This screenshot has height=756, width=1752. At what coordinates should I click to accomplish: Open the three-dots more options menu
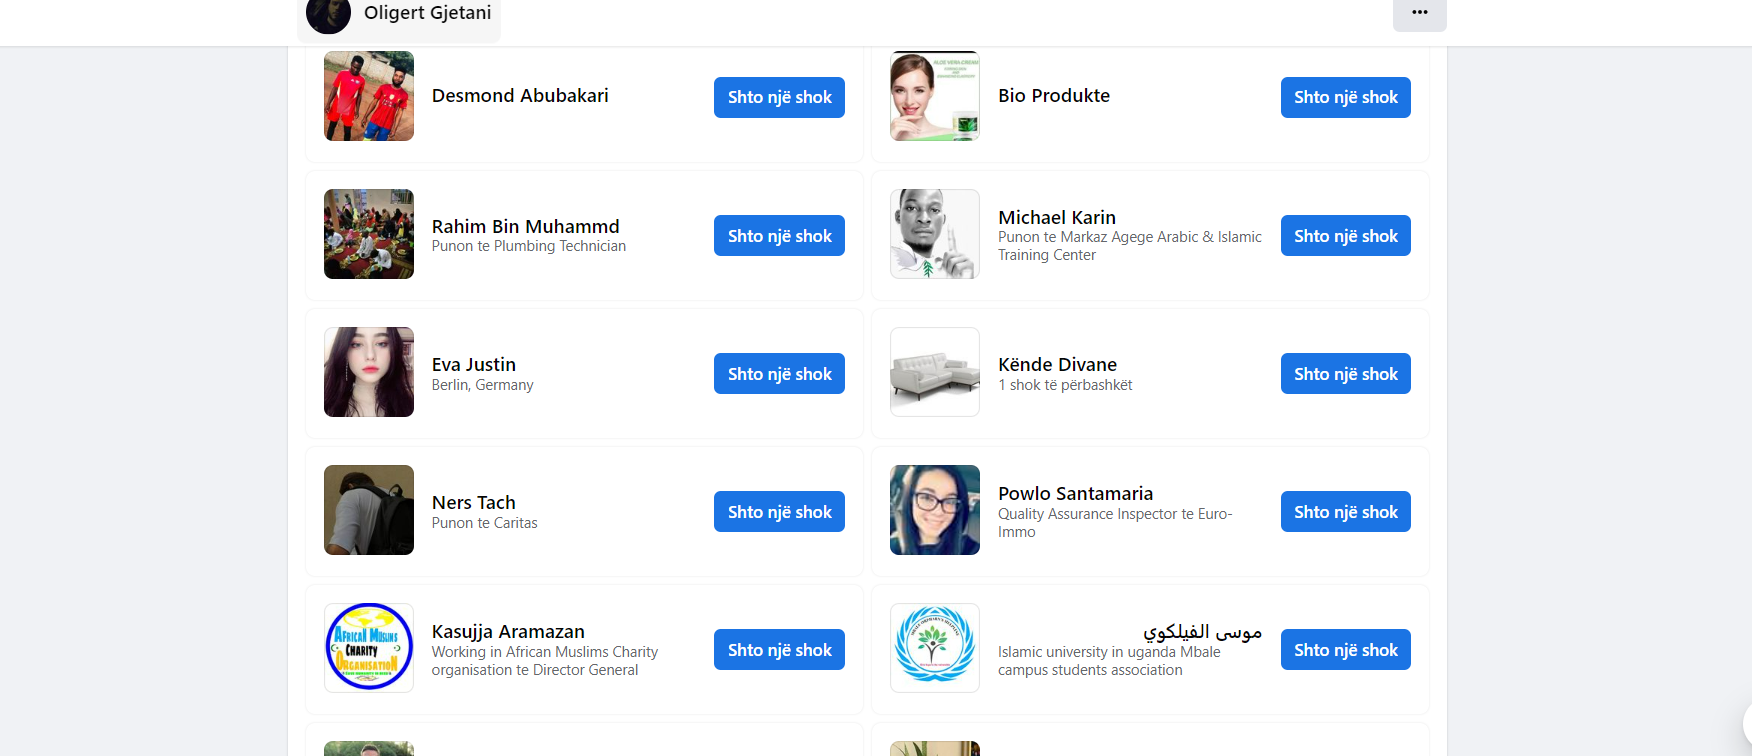(x=1419, y=13)
